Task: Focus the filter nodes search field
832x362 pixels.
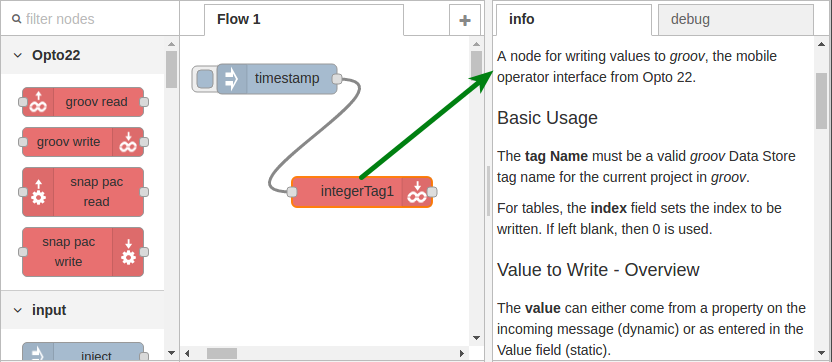Action: click(x=90, y=19)
